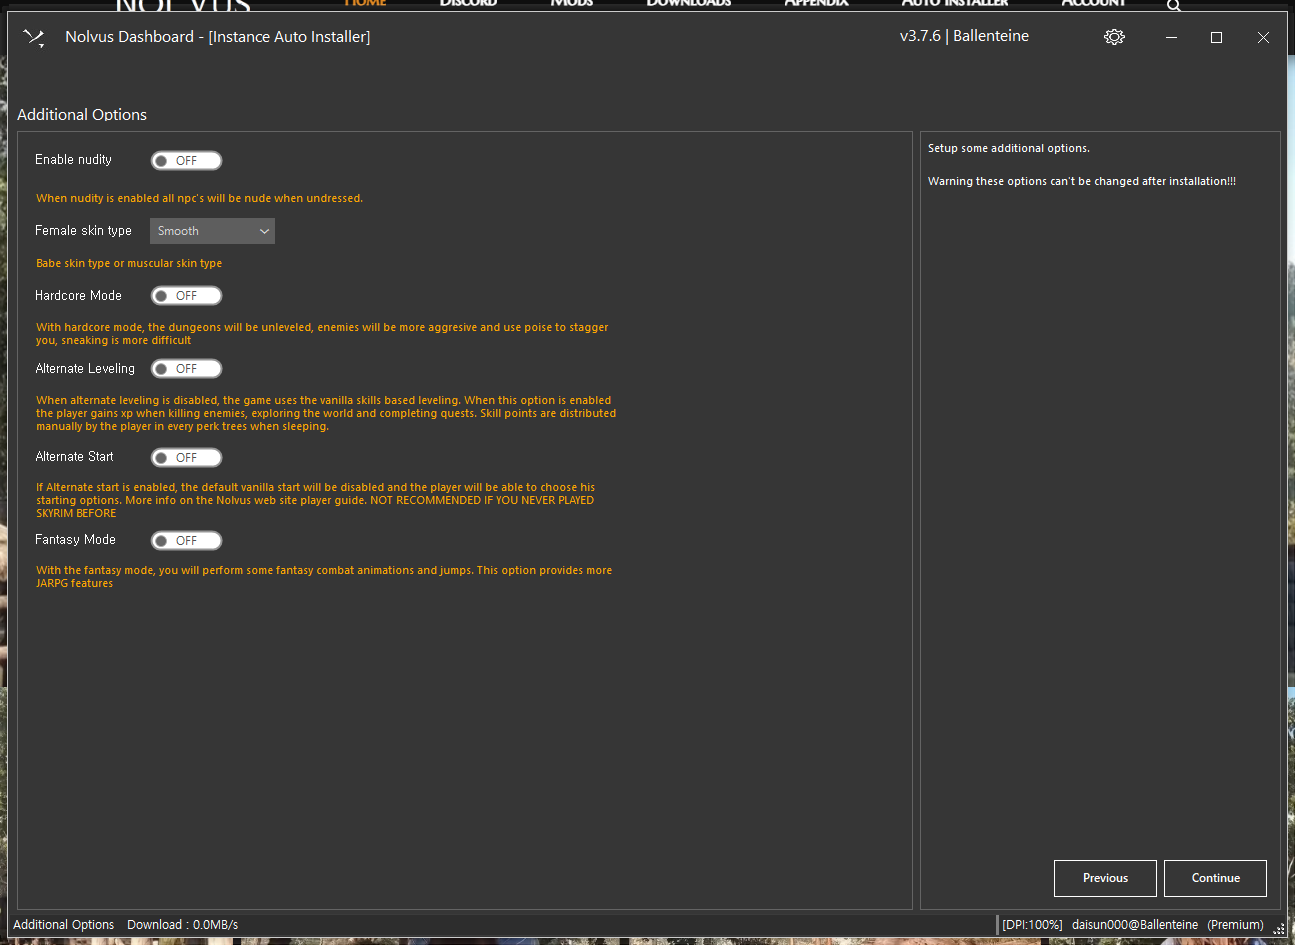Open DOWNLOADS menu on the background website

tap(688, 3)
